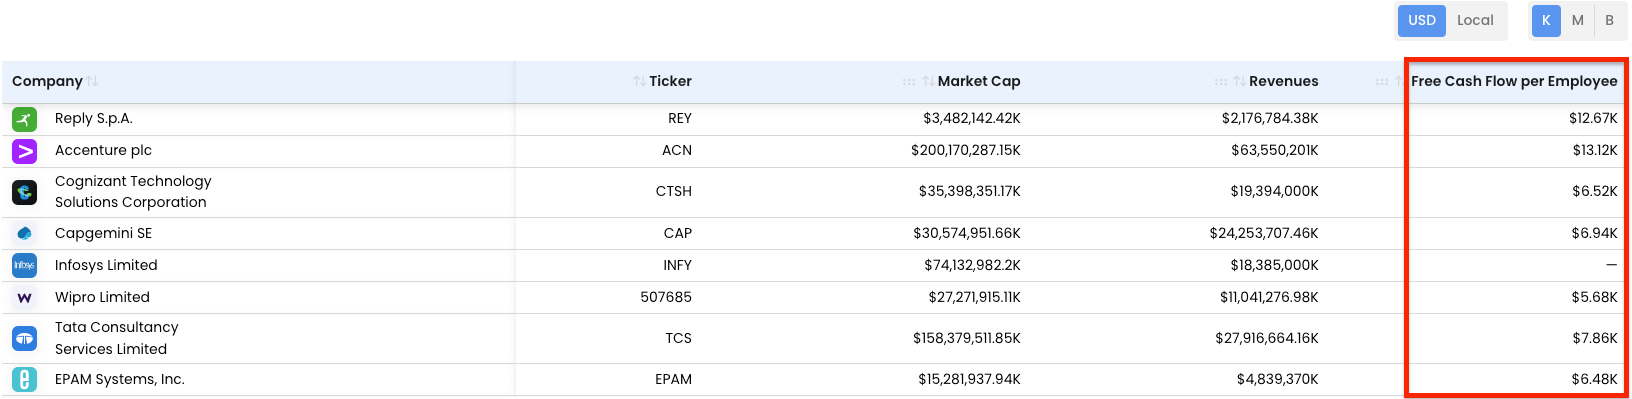The image size is (1632, 399).
Task: Switch currency toggle to USD
Action: (x=1421, y=20)
